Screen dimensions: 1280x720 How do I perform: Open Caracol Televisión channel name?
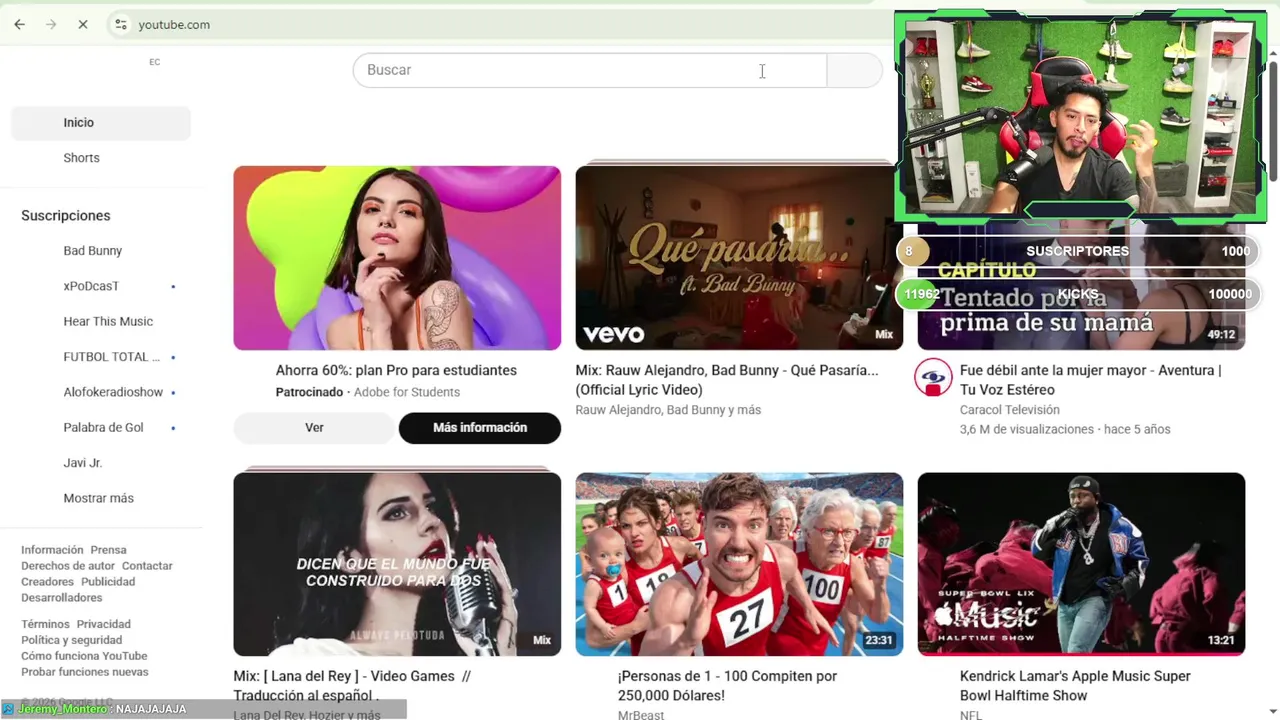(1010, 410)
